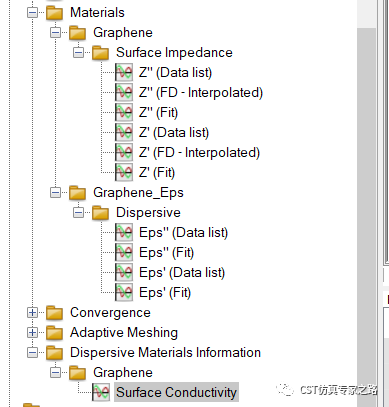The width and height of the screenshot is (389, 407).
Task: Click the Surface Conductivity plot icon
Action: point(101,392)
